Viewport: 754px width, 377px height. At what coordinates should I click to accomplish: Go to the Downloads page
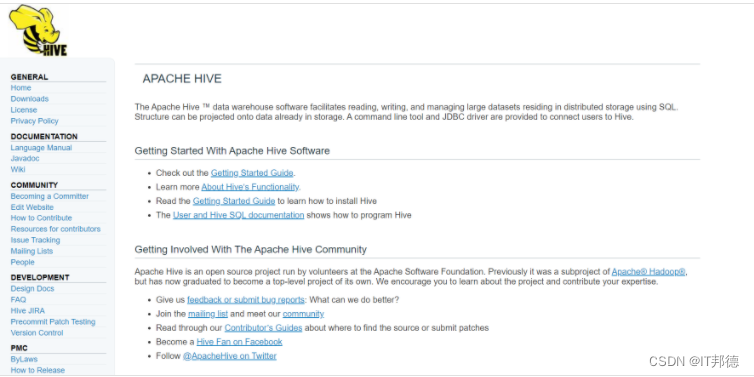[x=30, y=99]
